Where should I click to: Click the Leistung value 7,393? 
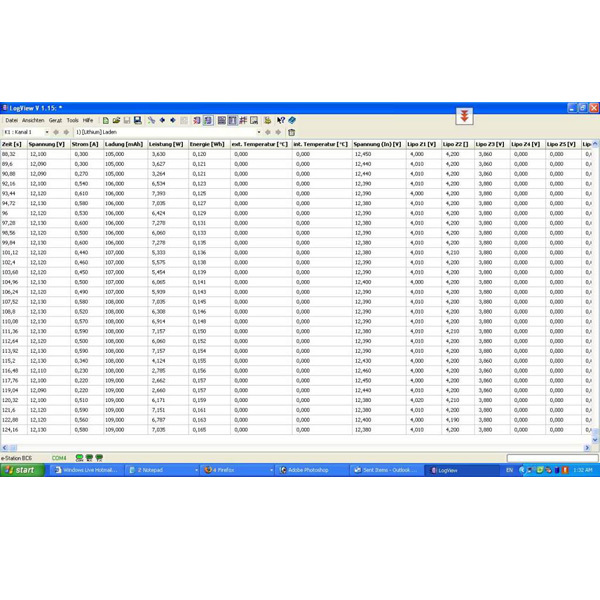click(x=158, y=194)
